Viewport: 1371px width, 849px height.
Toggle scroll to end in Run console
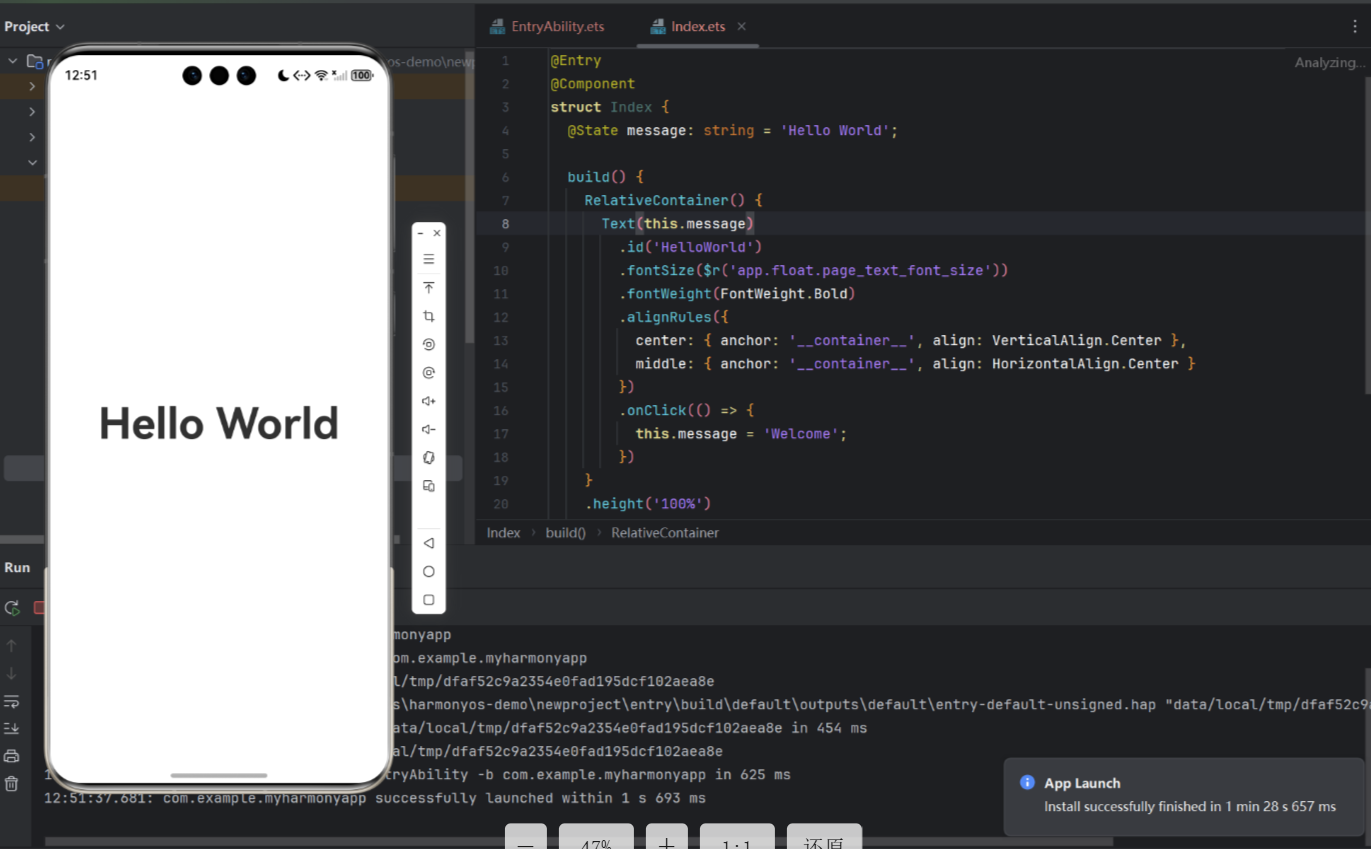point(11,728)
